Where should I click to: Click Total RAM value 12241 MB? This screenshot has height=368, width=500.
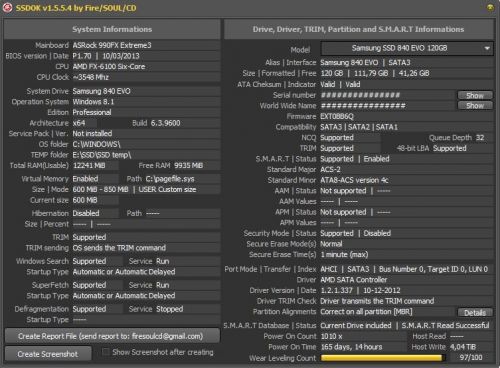(89, 166)
